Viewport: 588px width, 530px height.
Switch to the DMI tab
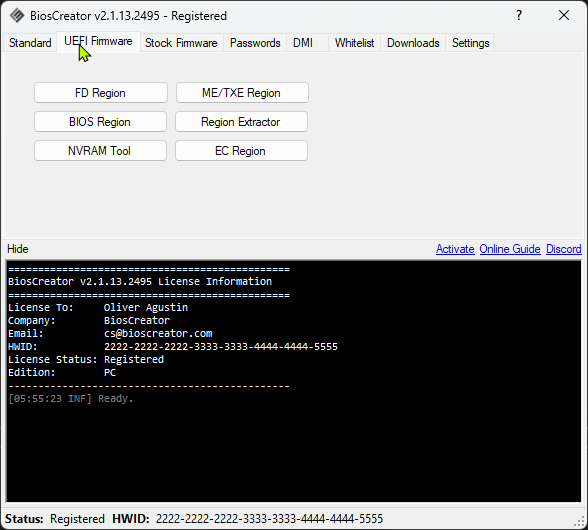(303, 43)
